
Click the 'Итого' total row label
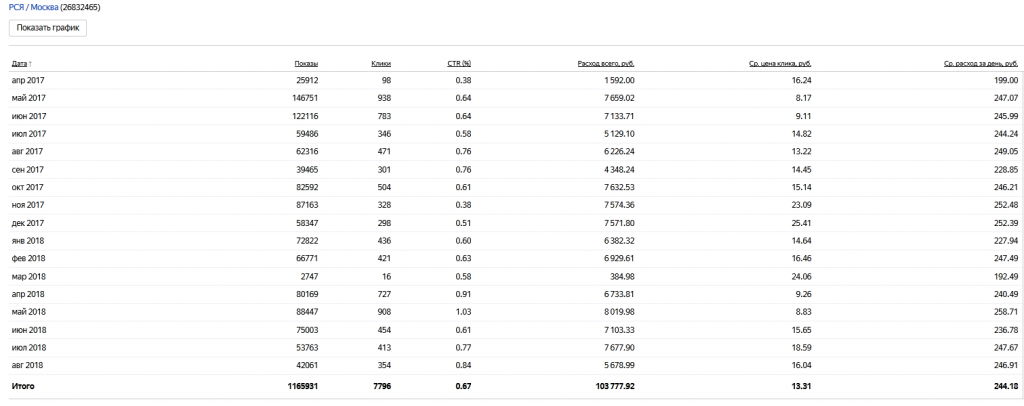[24, 385]
